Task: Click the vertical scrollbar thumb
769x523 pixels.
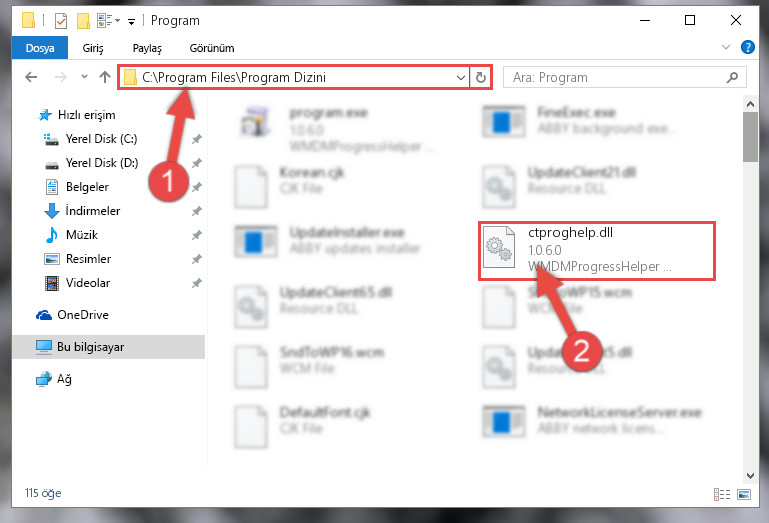Action: point(750,137)
